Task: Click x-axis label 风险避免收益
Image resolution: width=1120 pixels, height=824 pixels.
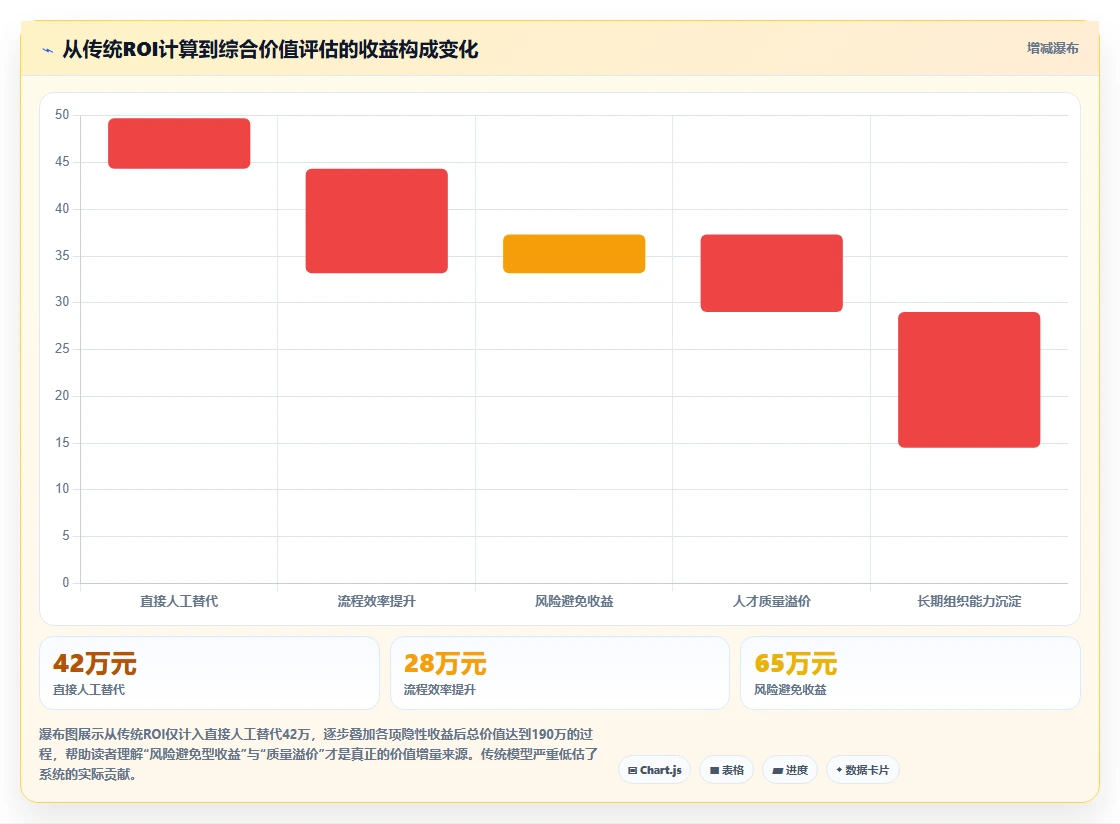Action: [574, 601]
